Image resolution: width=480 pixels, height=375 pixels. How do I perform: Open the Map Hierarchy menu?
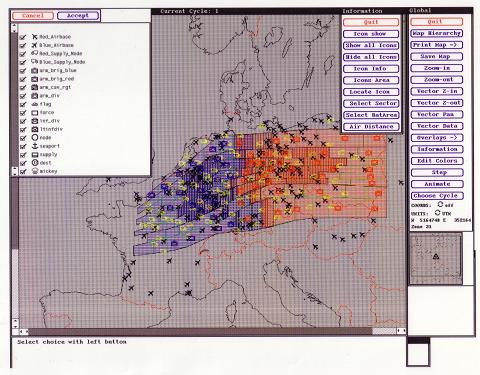(x=436, y=33)
